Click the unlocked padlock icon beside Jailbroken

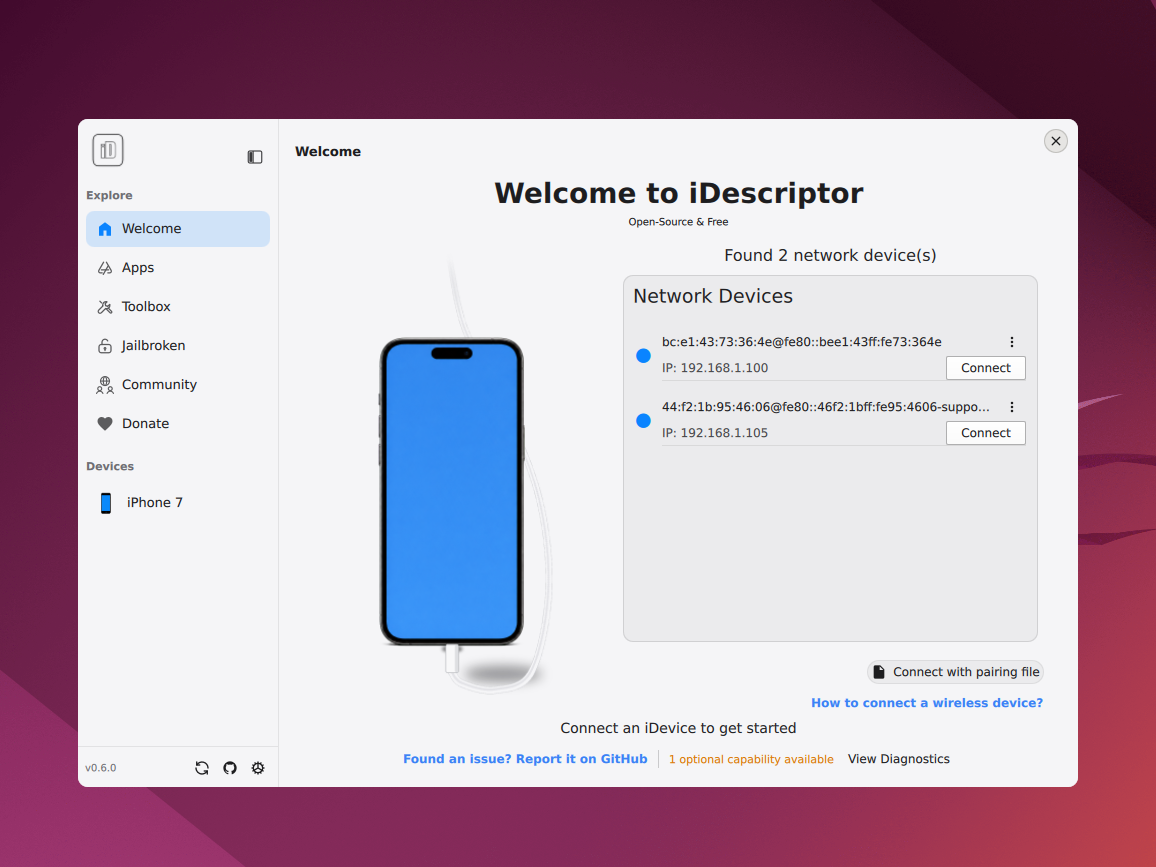point(105,346)
